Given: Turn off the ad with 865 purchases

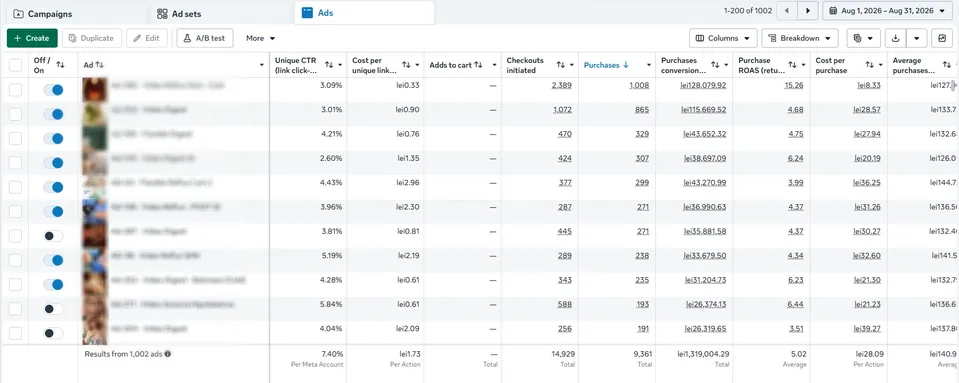Looking at the screenshot, I should coord(53,114).
